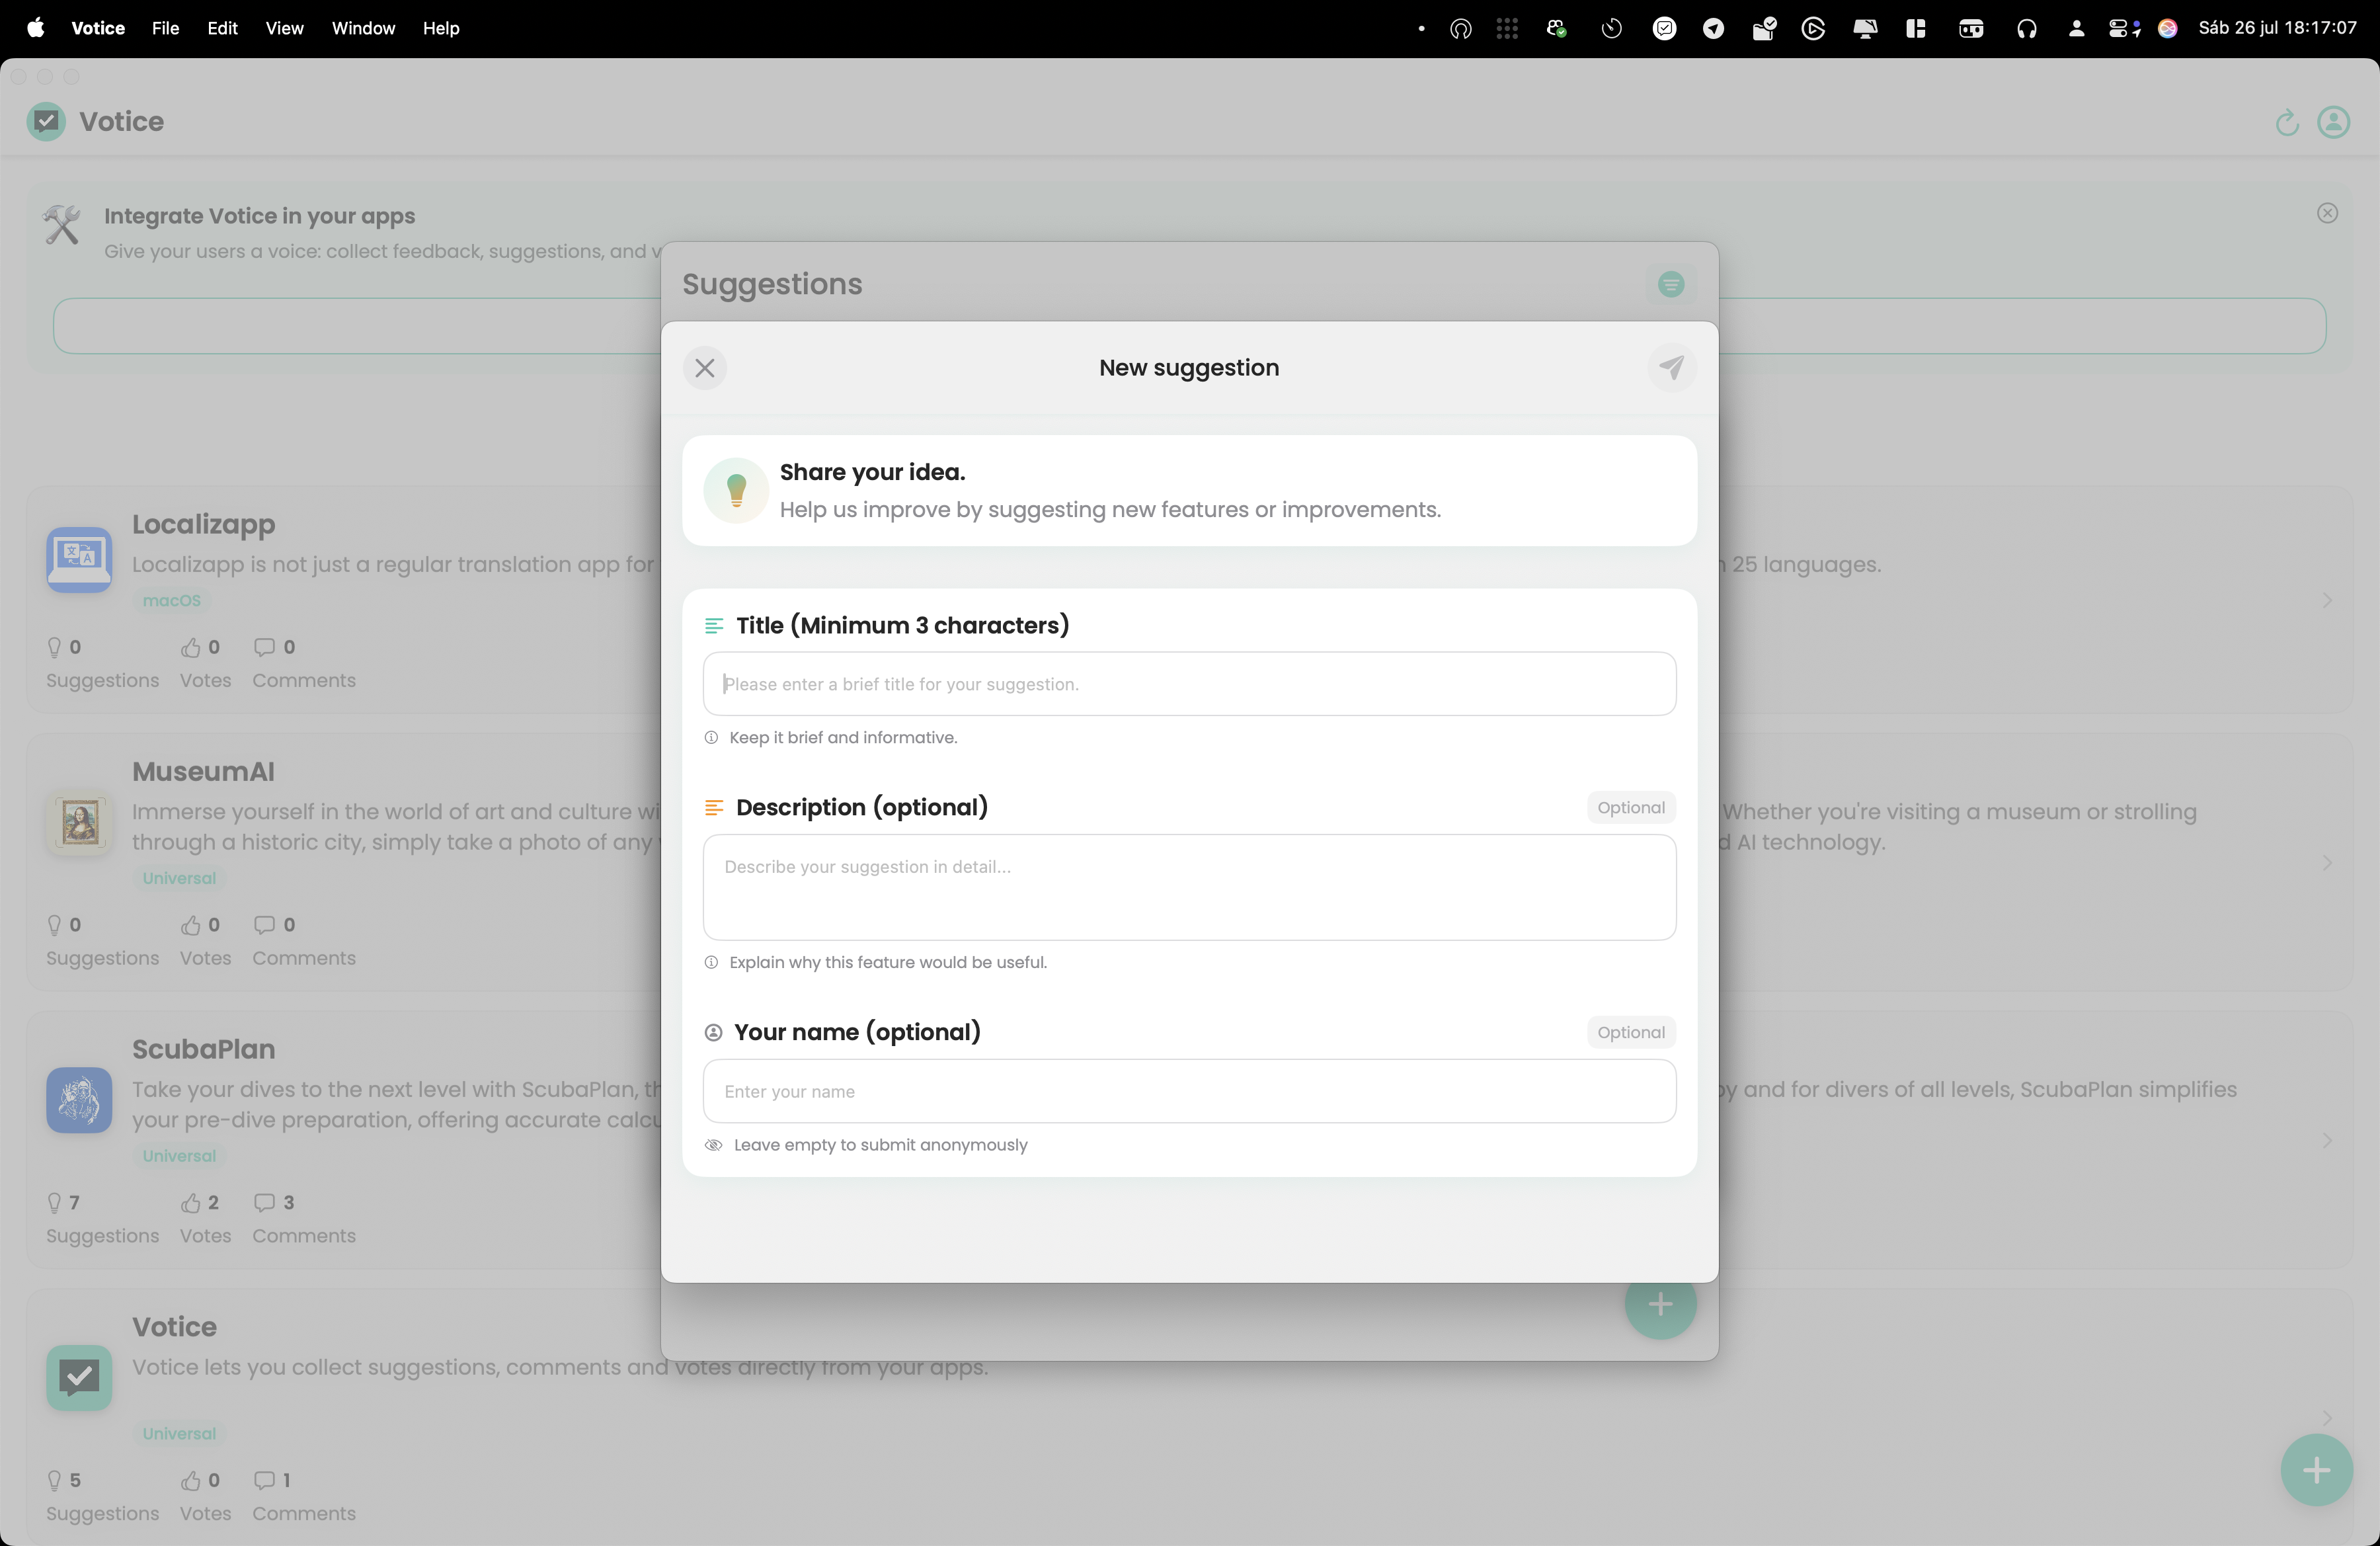Image resolution: width=2380 pixels, height=1546 pixels.
Task: Open the user profile icon
Action: [x=2333, y=123]
